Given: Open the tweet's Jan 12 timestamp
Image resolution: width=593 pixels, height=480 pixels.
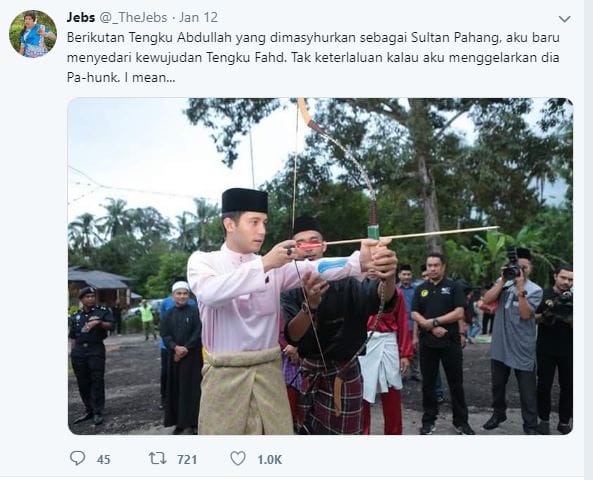Looking at the screenshot, I should 199,17.
